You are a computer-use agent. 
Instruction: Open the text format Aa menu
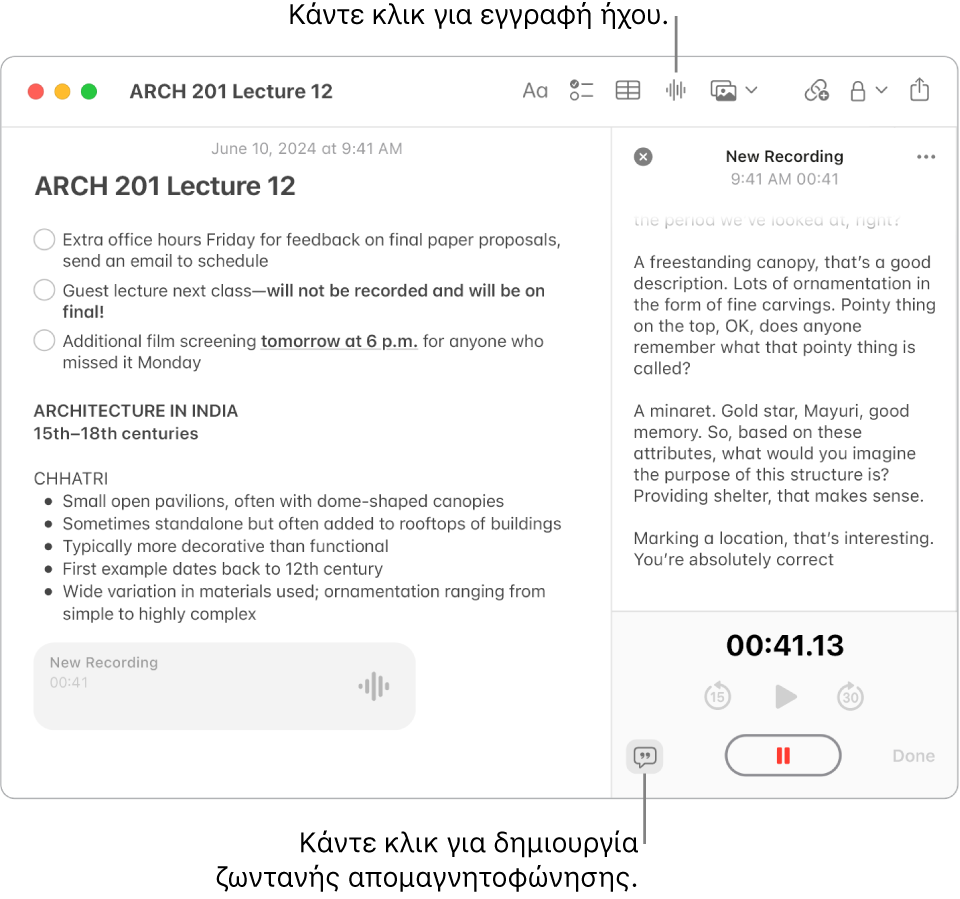coord(534,91)
